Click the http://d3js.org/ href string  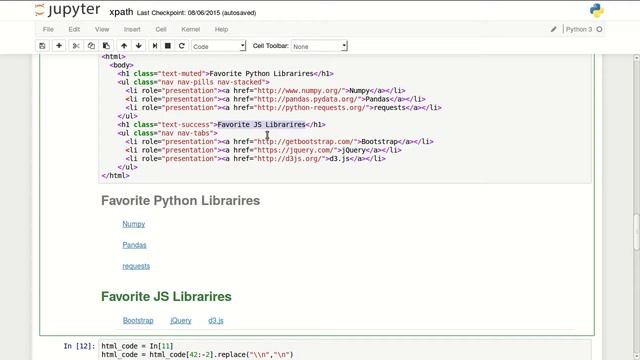291,159
